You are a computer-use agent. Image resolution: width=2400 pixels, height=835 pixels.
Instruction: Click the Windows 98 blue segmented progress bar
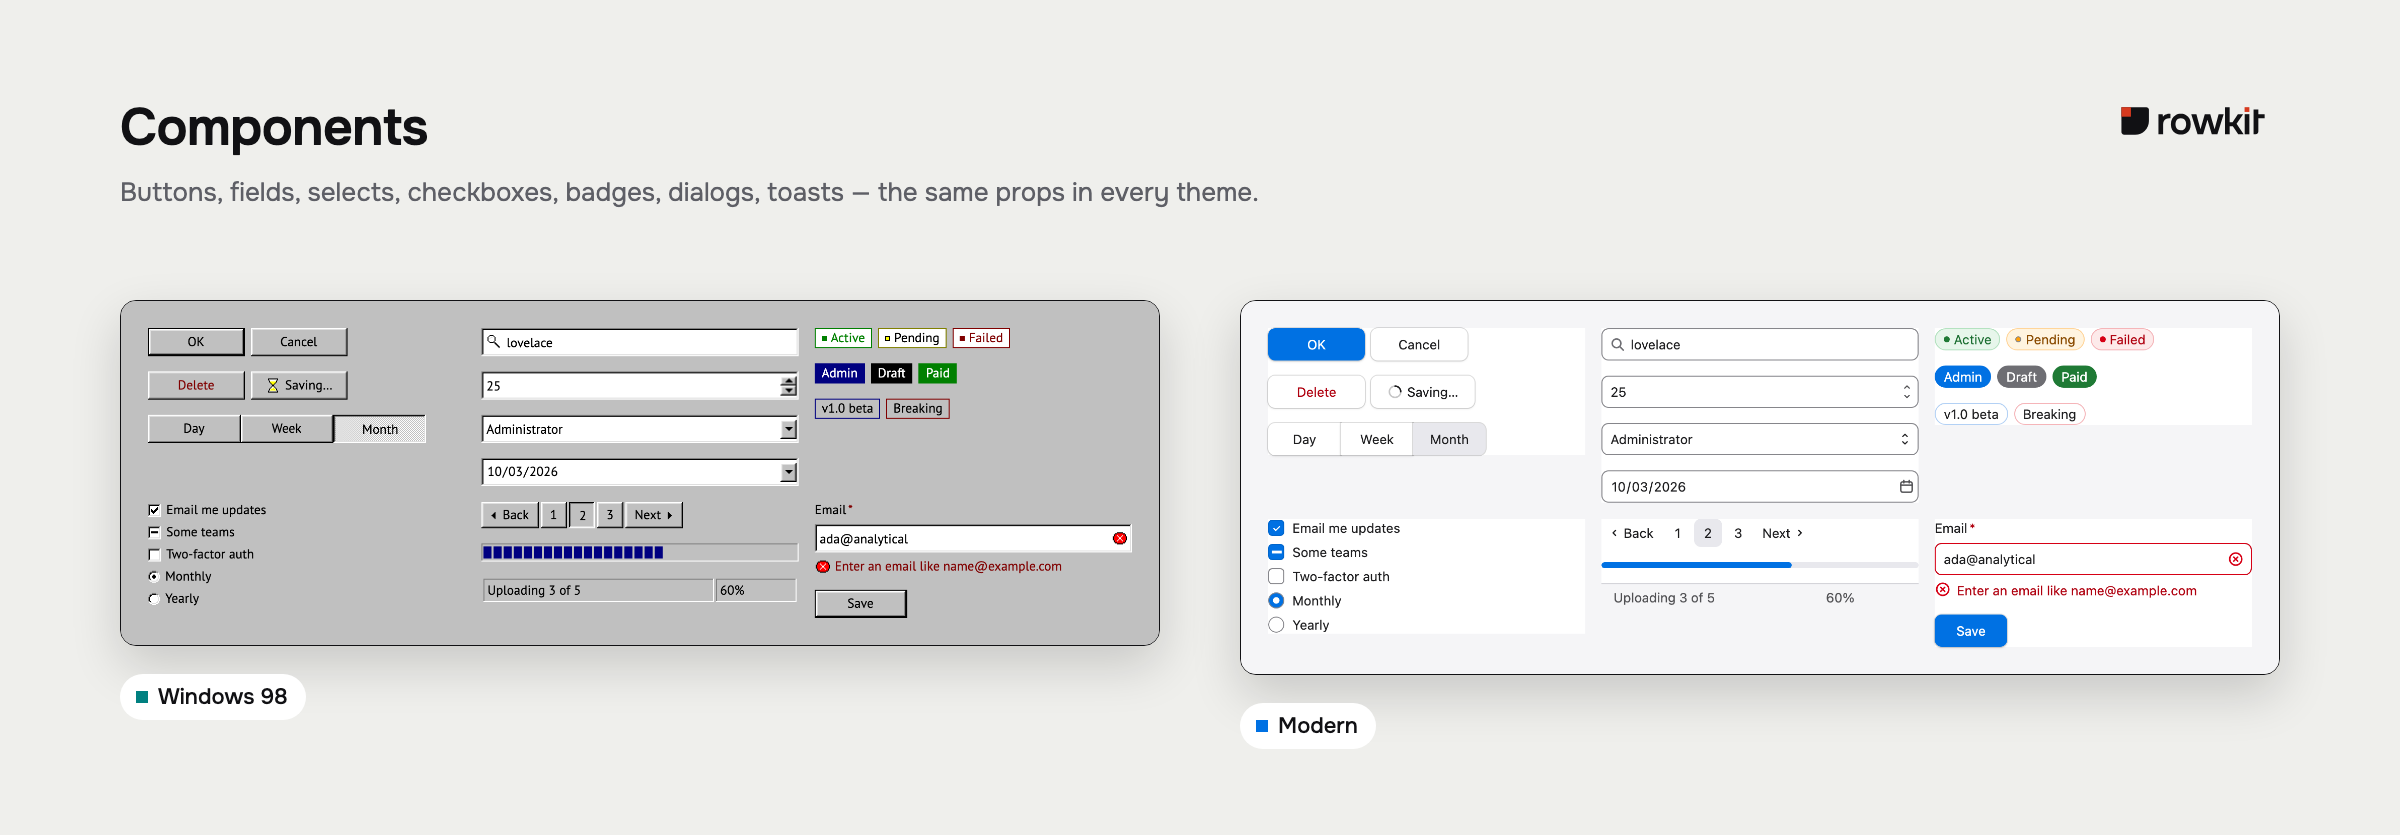640,552
